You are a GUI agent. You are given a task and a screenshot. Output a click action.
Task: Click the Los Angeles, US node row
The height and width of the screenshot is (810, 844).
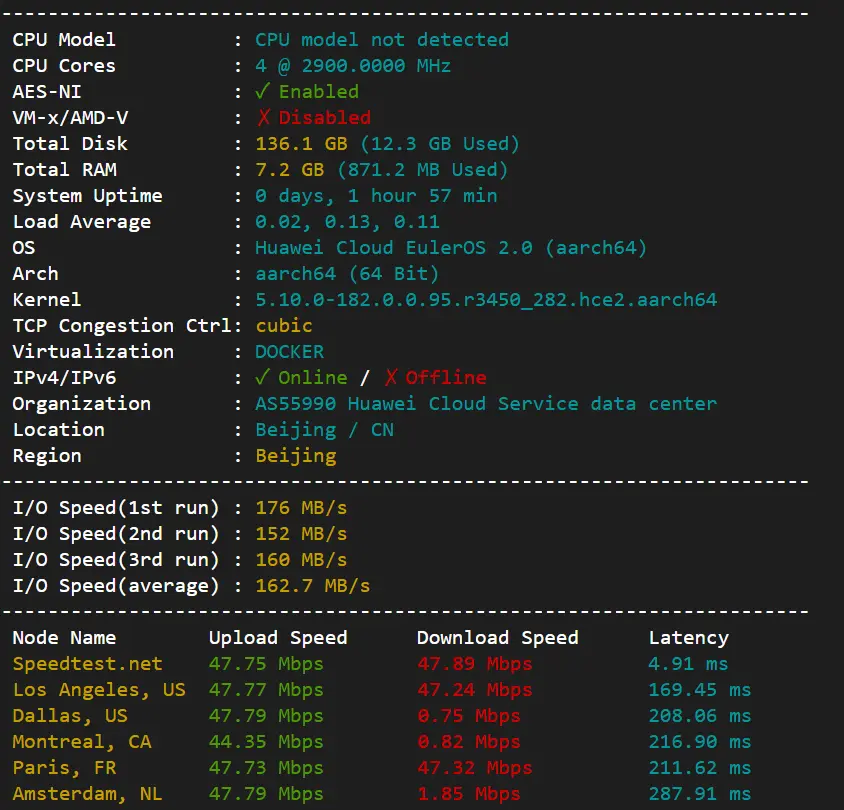[382, 689]
